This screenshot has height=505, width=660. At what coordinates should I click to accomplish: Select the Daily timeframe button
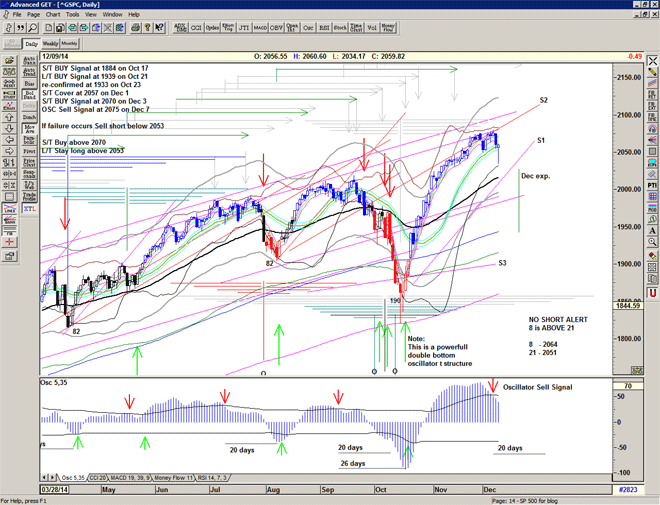click(x=31, y=44)
